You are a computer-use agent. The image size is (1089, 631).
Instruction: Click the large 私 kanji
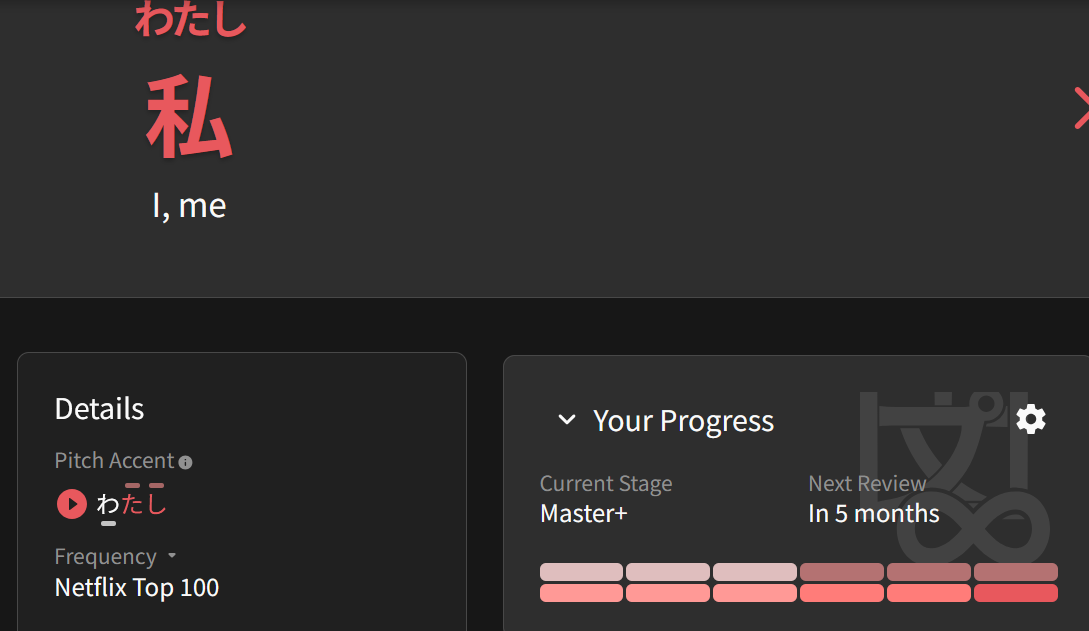click(189, 118)
